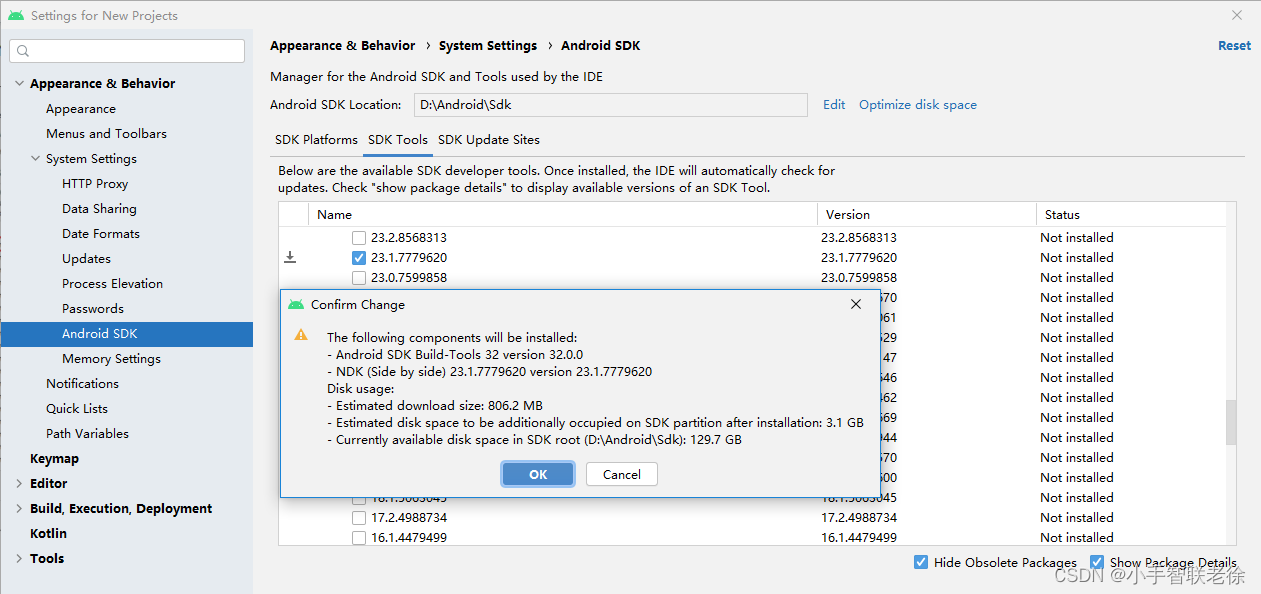Viewport: 1261px width, 594px height.
Task: Click the Edit link for SDK location
Action: tap(834, 104)
